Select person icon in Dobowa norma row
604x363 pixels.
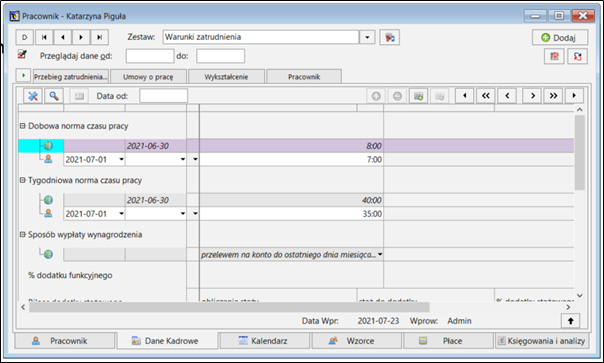tap(48, 159)
